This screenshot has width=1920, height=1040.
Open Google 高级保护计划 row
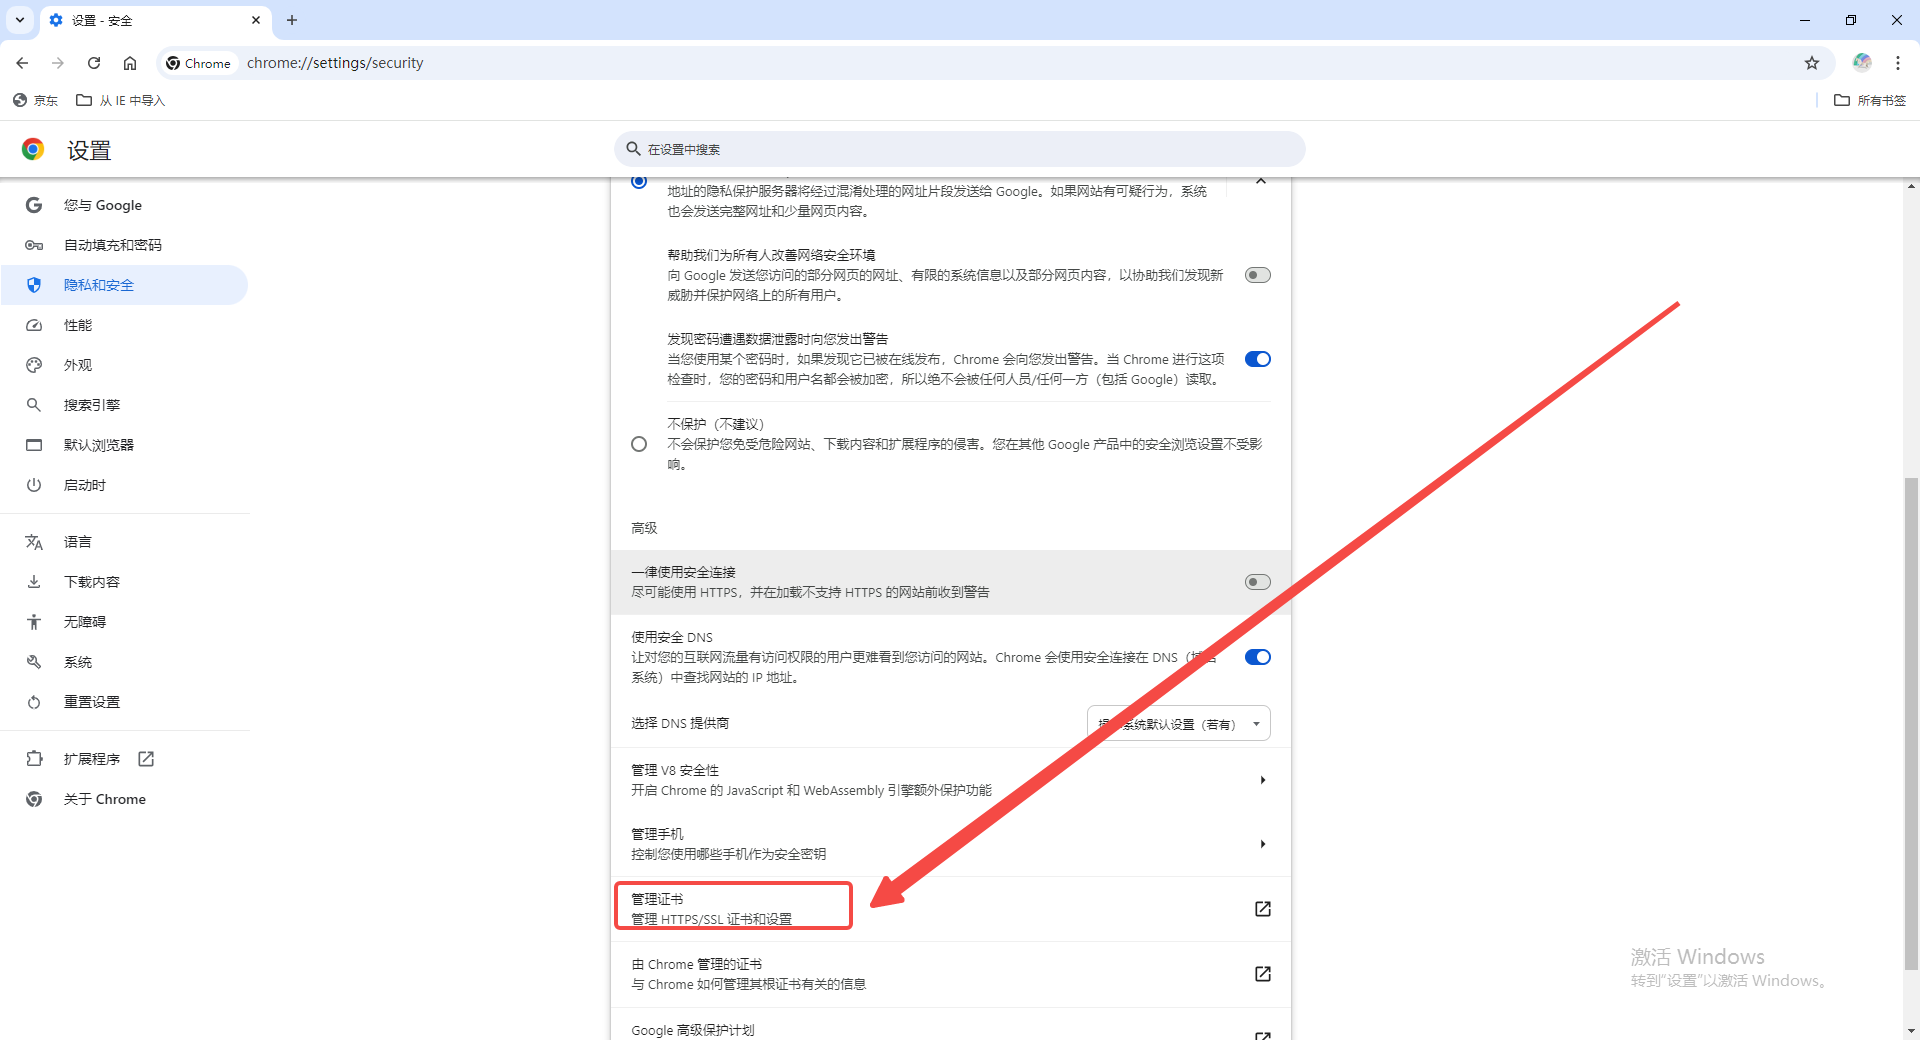[951, 1025]
